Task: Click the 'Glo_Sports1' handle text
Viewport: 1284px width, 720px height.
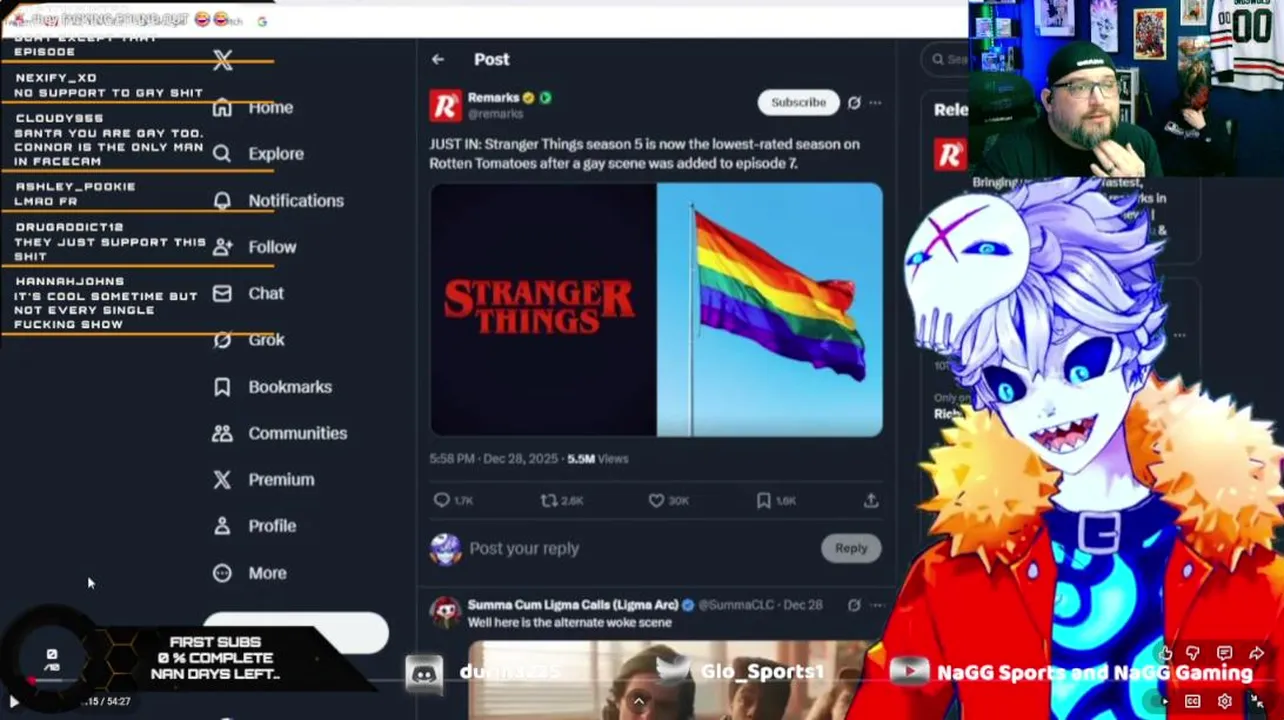Action: pyautogui.click(x=763, y=672)
